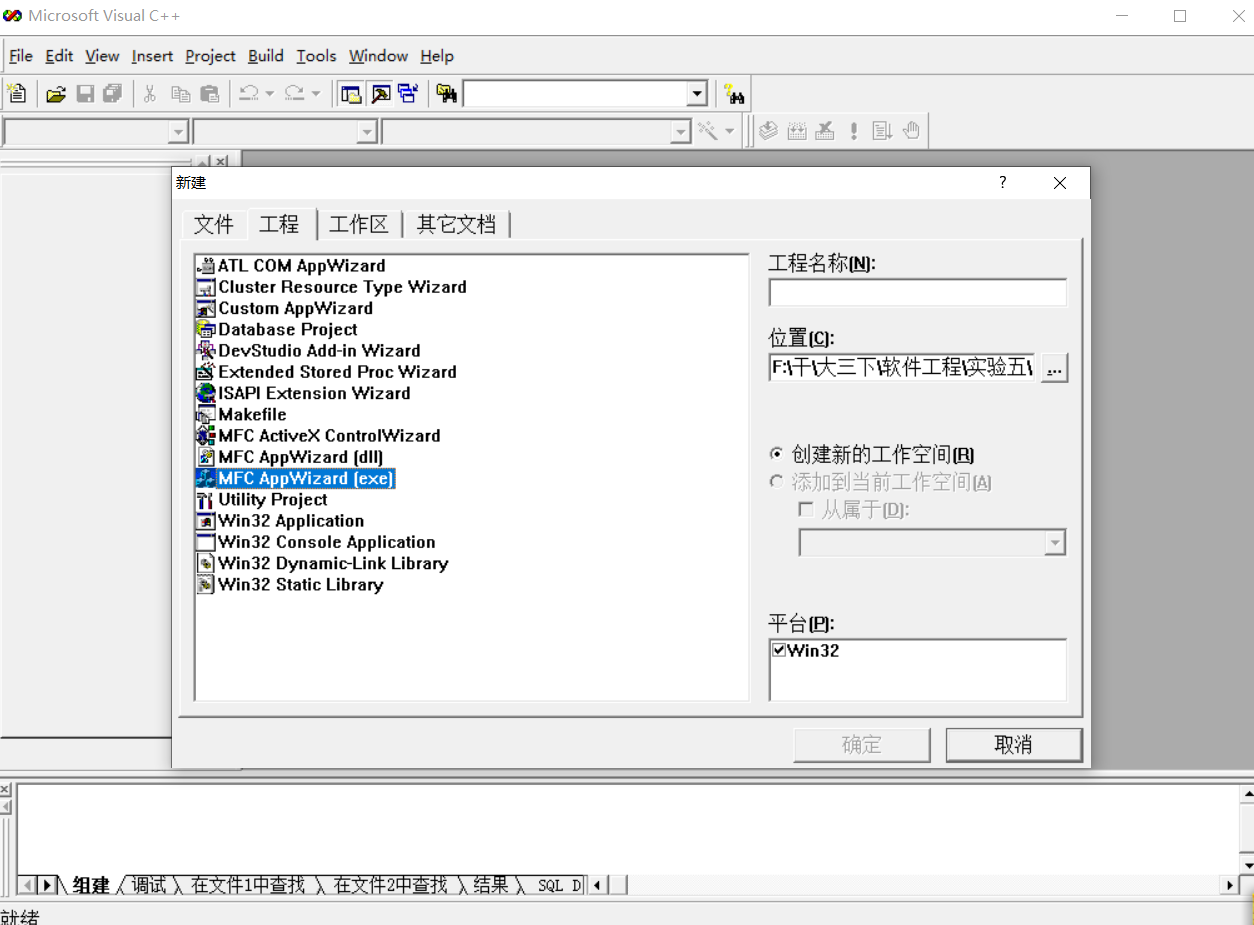The height and width of the screenshot is (925, 1254).
Task: Click the New Text File toolbar icon
Action: point(17,94)
